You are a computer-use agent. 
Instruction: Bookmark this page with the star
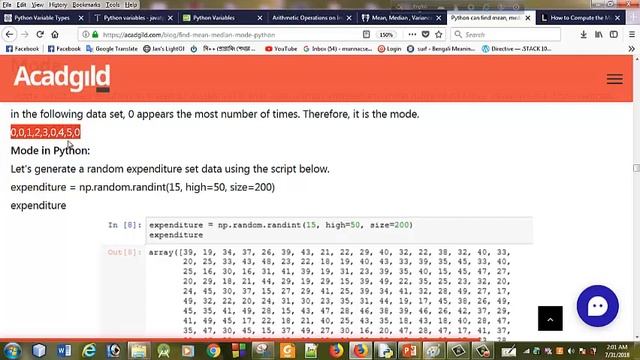(x=439, y=35)
